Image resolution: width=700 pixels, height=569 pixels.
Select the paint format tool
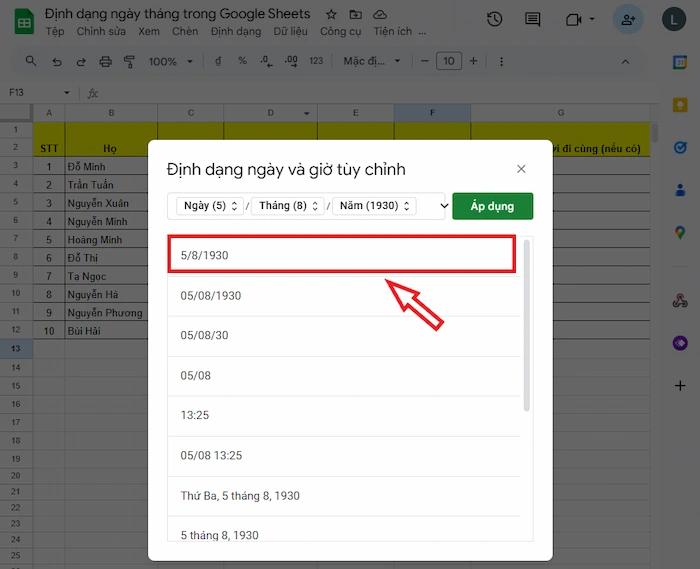129,62
